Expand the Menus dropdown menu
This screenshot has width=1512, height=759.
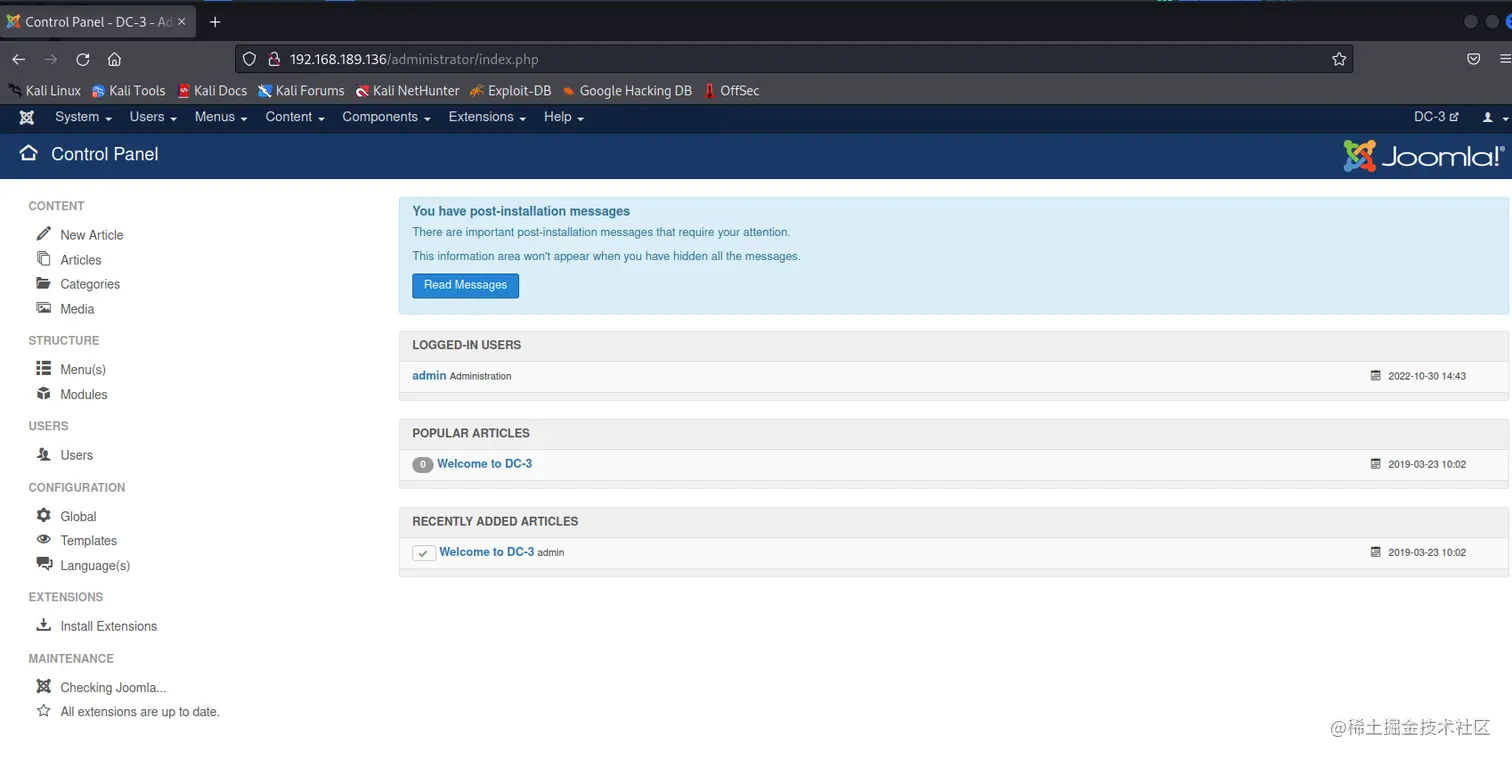pos(221,117)
